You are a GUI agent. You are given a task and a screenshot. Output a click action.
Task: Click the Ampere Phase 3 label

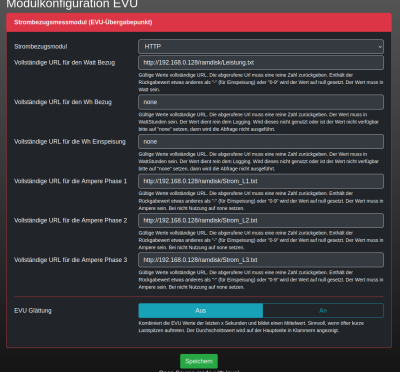click(x=70, y=260)
